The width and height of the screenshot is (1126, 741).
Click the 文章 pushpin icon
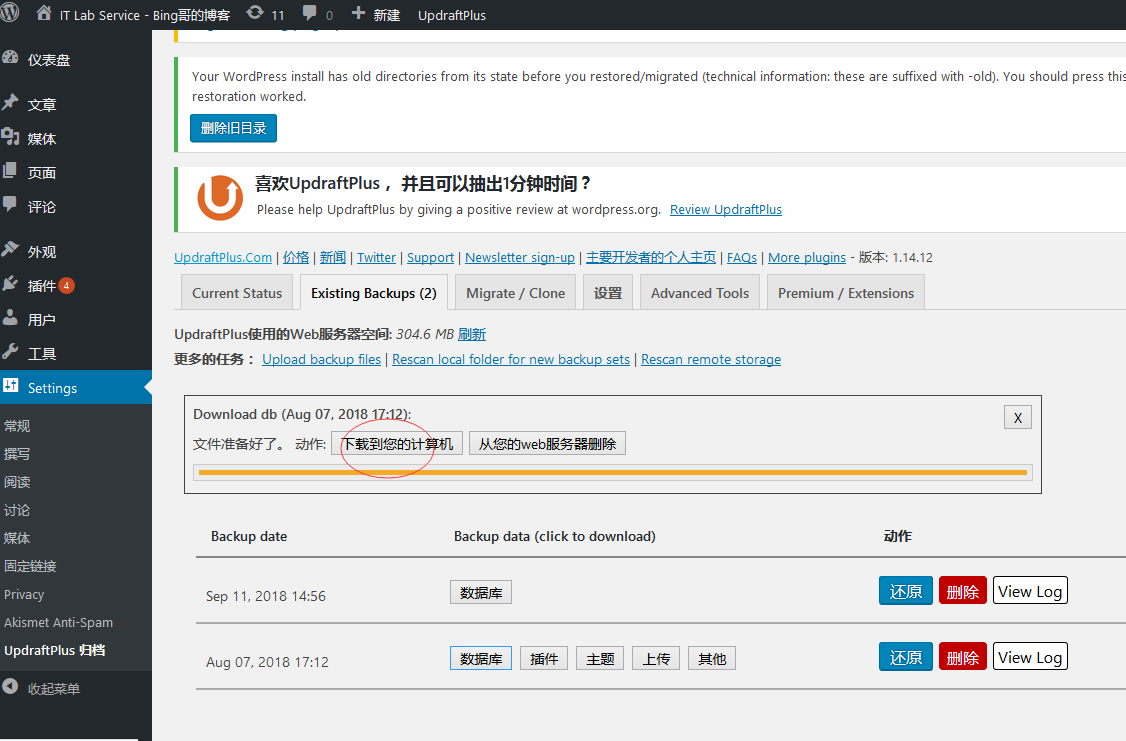tap(10, 103)
